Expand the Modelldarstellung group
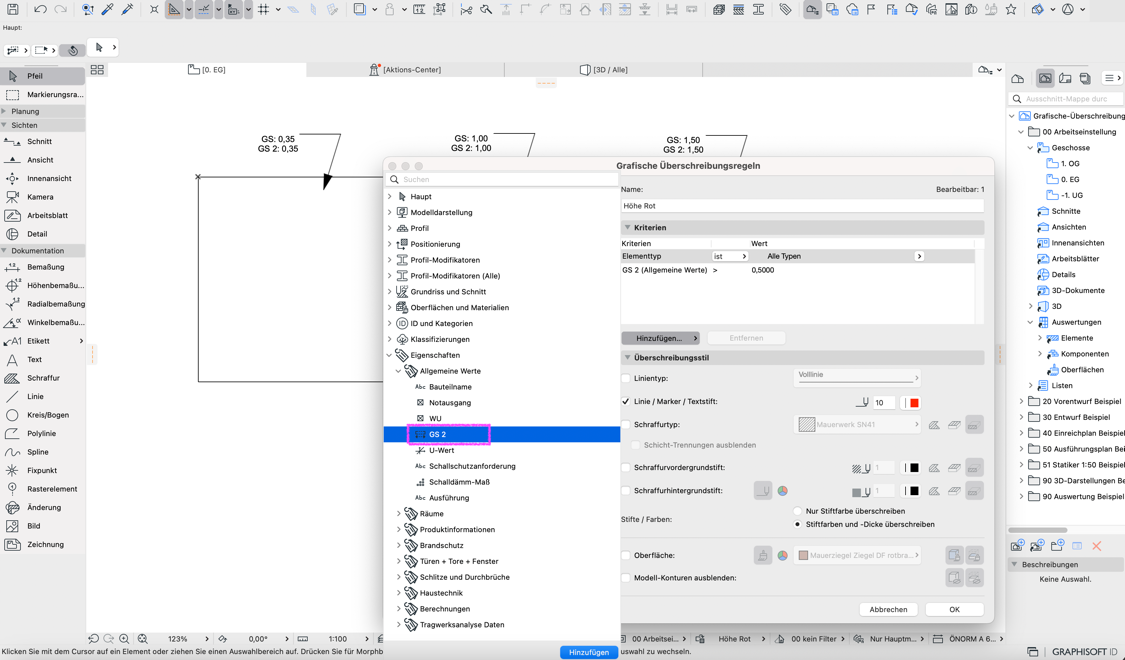 pos(390,212)
